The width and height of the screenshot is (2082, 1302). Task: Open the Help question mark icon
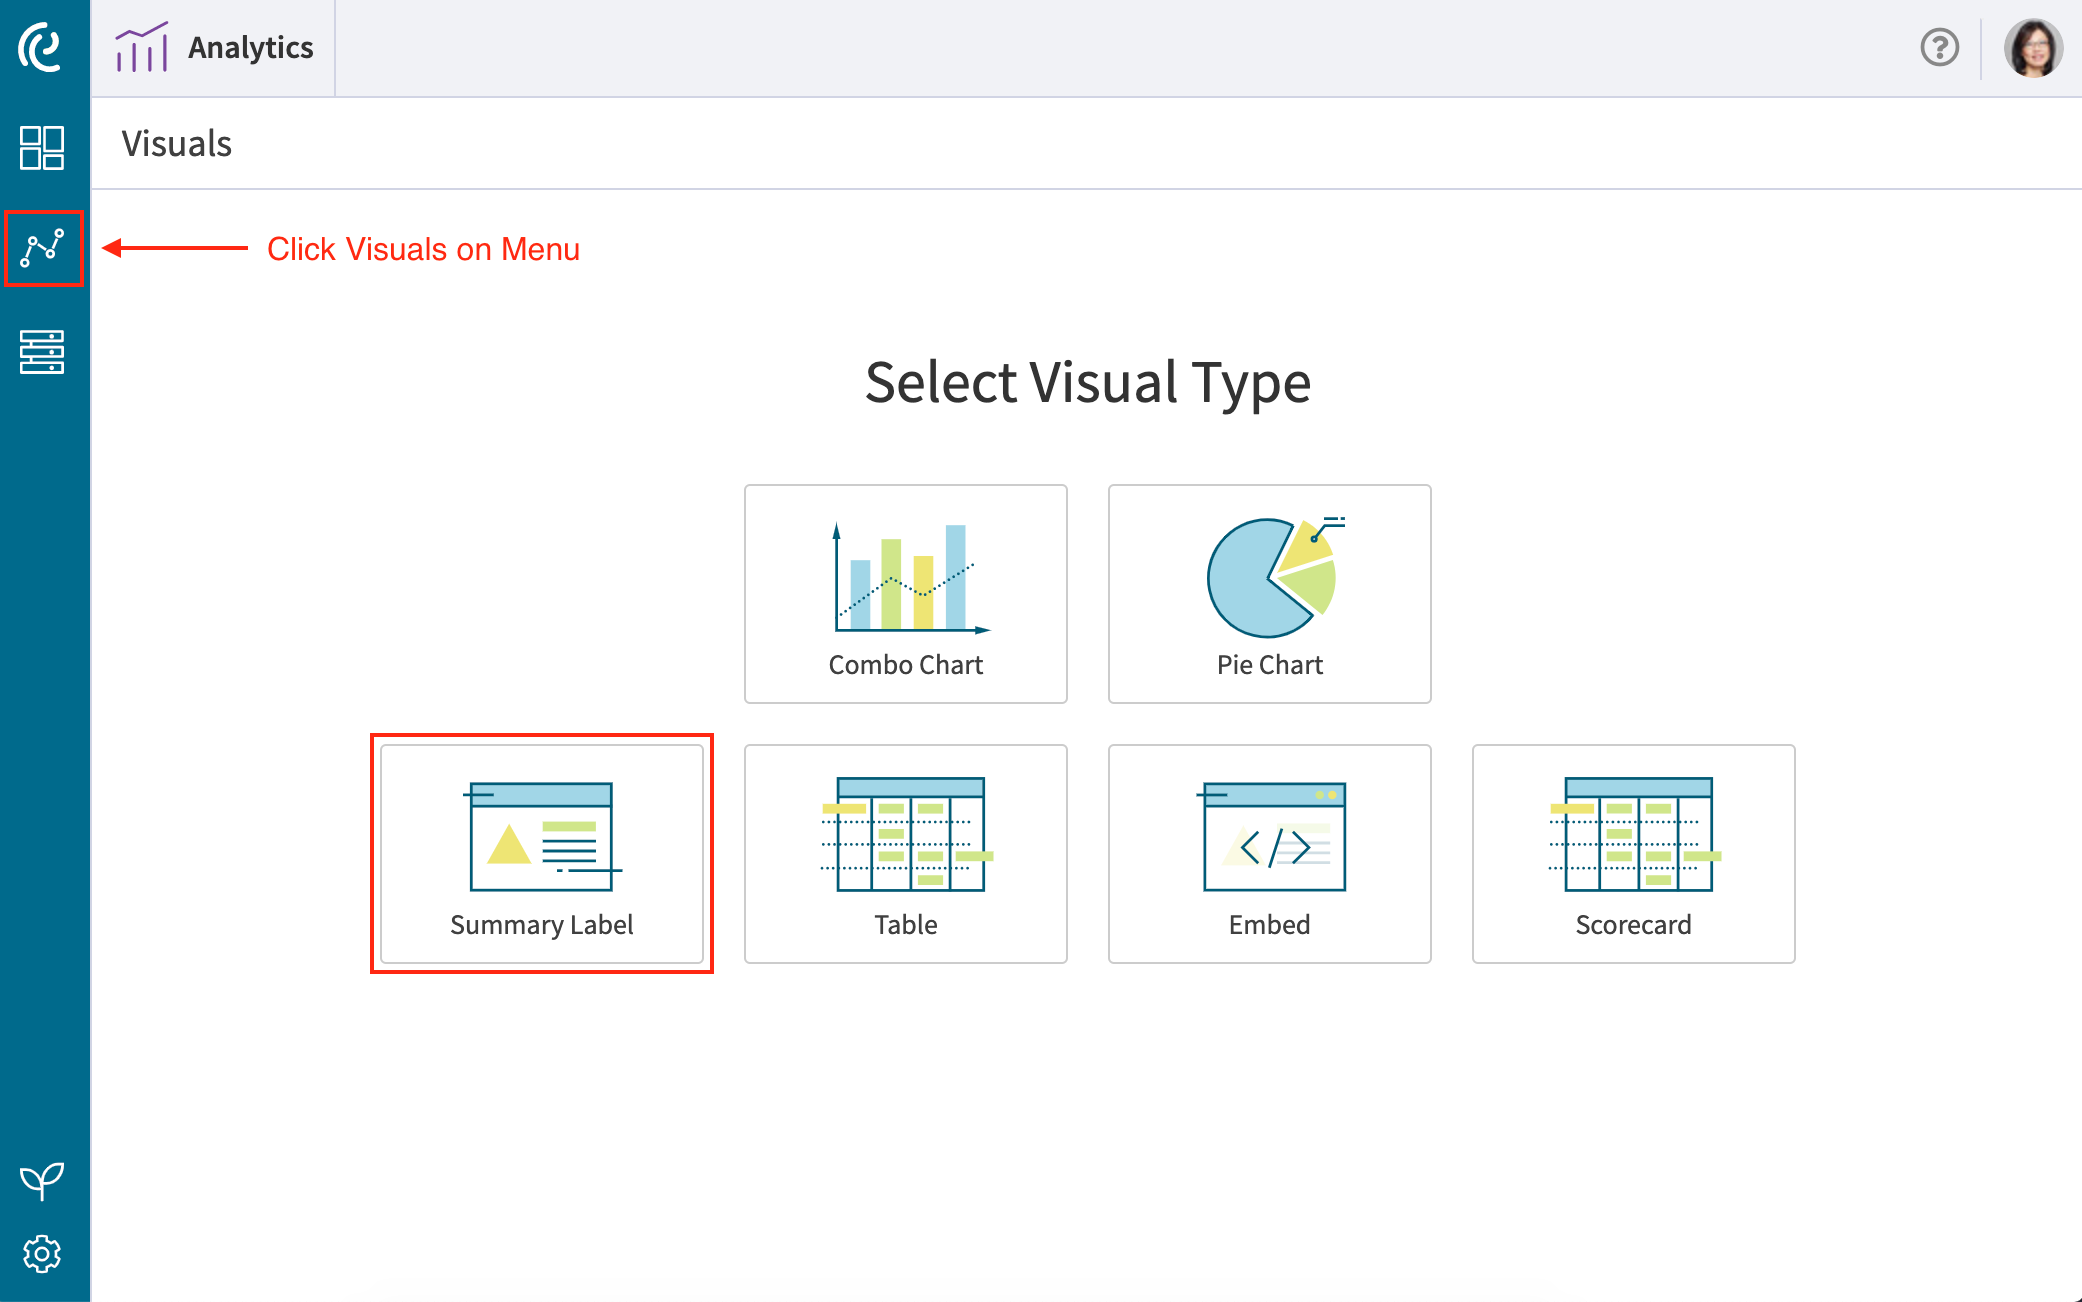(x=1938, y=46)
